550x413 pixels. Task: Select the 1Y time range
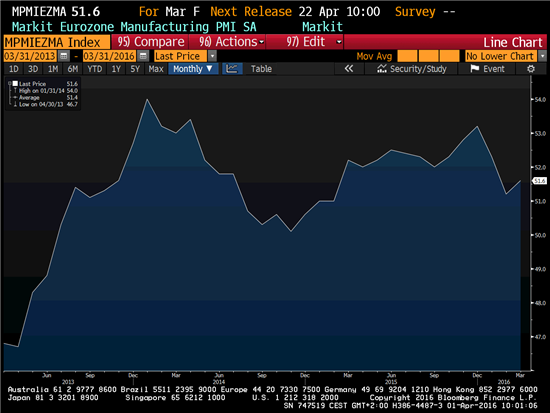[116, 69]
